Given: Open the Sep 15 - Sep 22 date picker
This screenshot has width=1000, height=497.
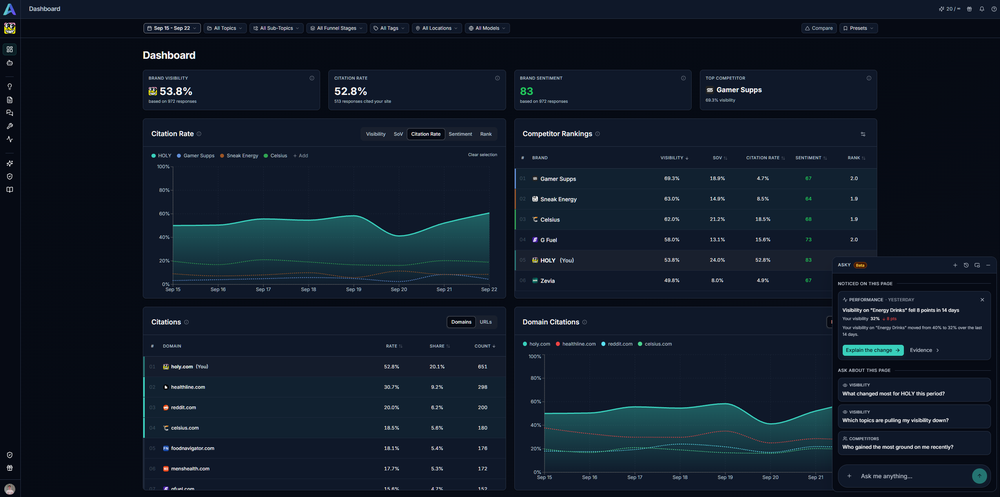Looking at the screenshot, I should click(x=172, y=28).
